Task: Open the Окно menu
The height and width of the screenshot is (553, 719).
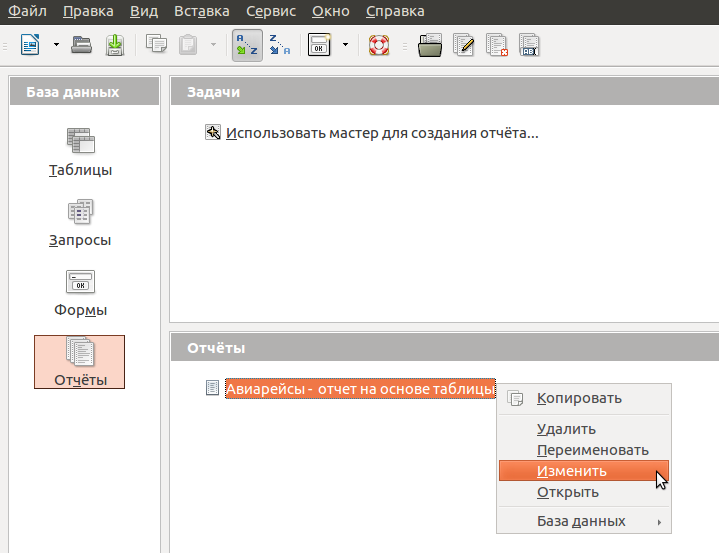Action: pos(331,11)
